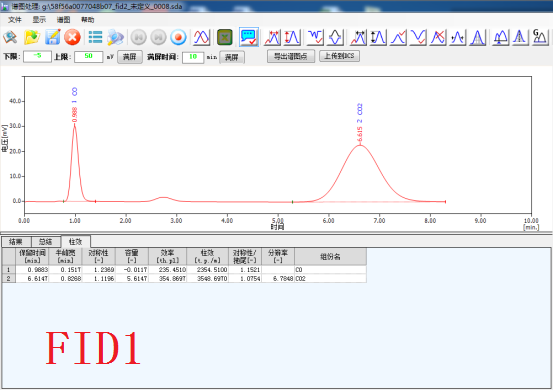The image size is (554, 391).
Task: Click the 满屏时间 time input field
Action: pos(193,57)
